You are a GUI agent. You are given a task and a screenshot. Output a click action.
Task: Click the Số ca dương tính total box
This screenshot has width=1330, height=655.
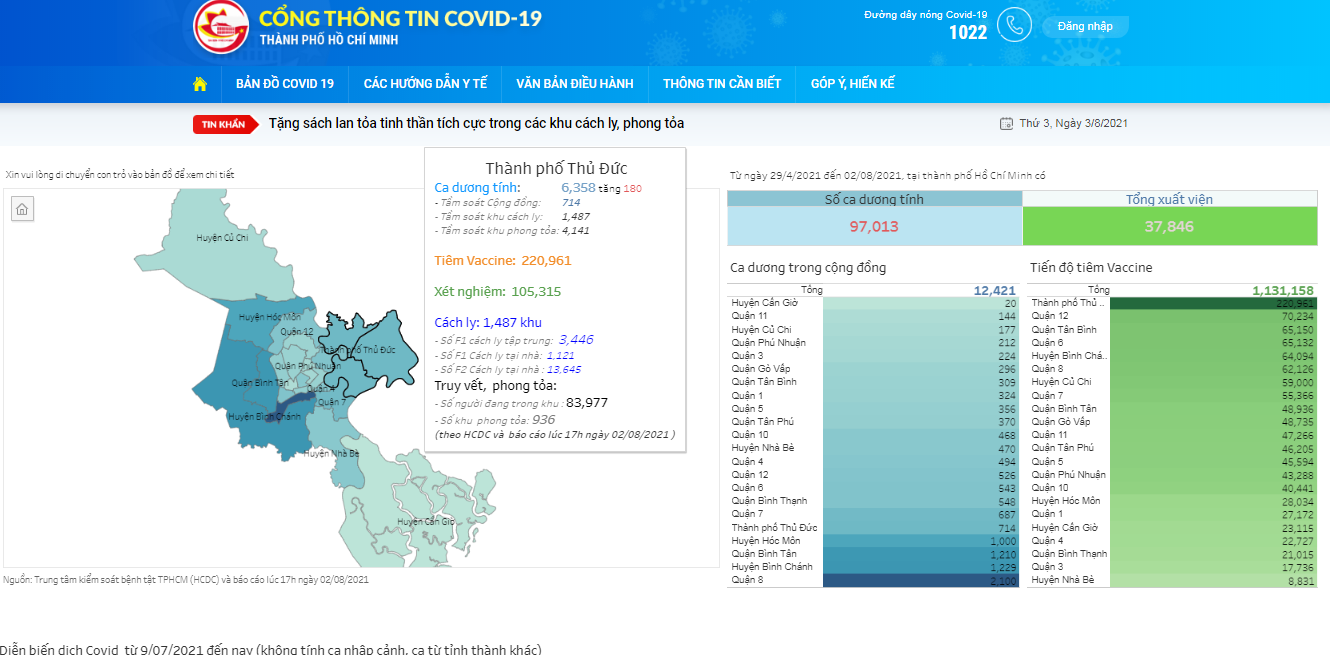pos(874,226)
